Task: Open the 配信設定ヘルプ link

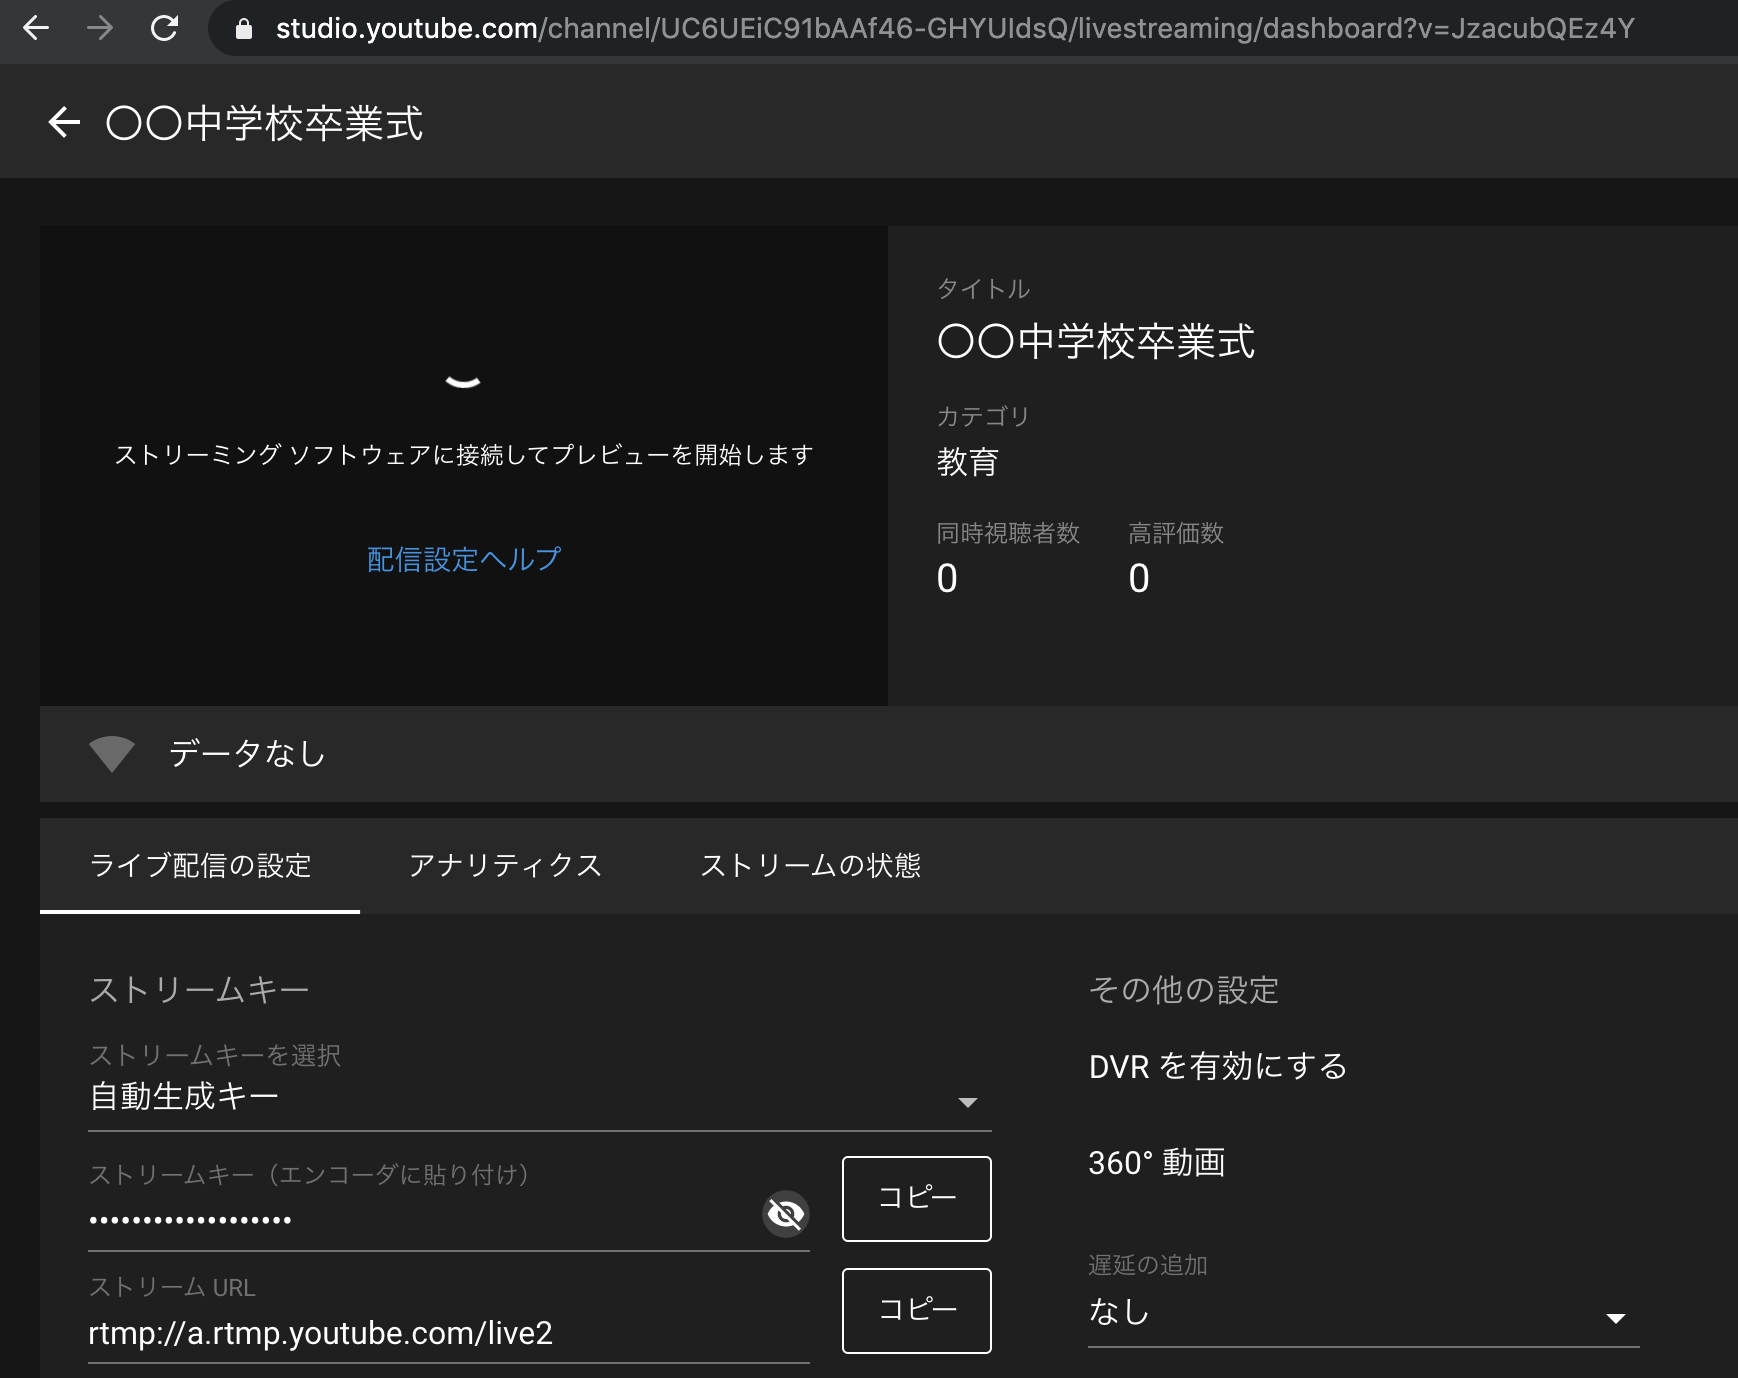Action: pos(464,559)
